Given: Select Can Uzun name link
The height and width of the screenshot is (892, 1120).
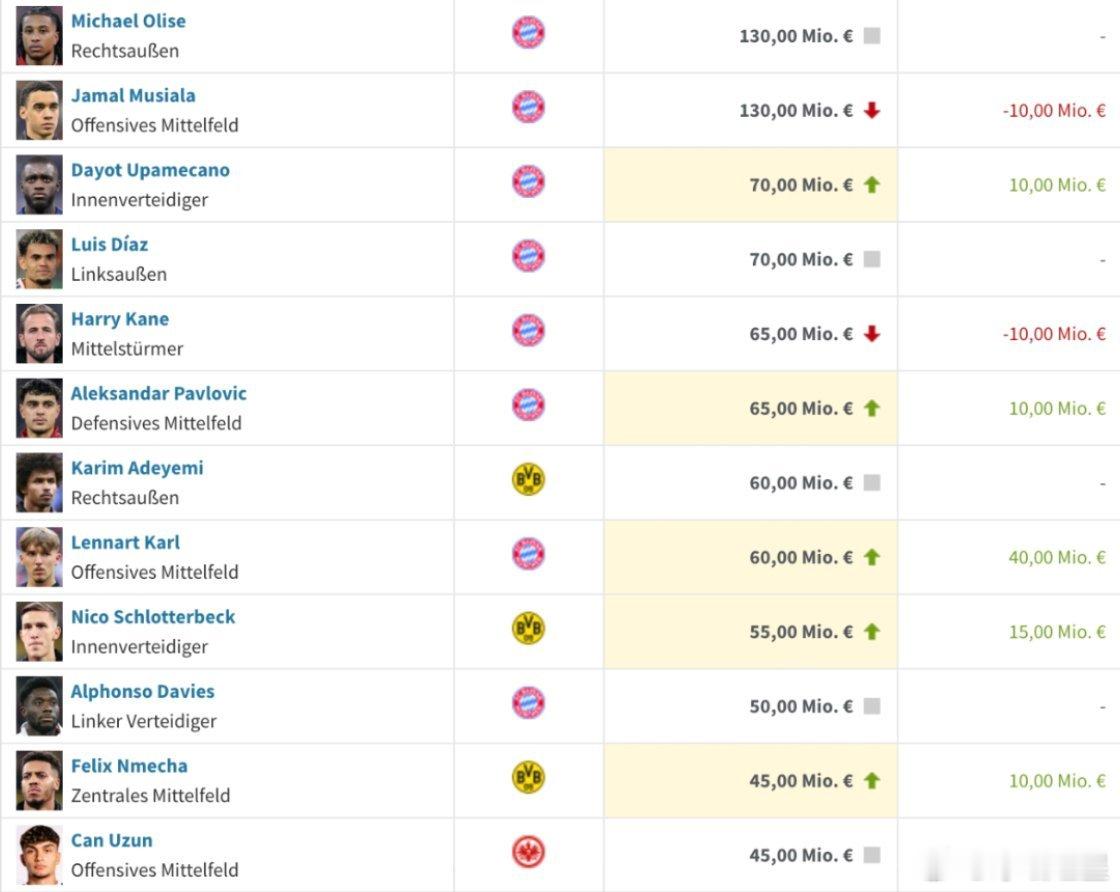Looking at the screenshot, I should point(111,840).
